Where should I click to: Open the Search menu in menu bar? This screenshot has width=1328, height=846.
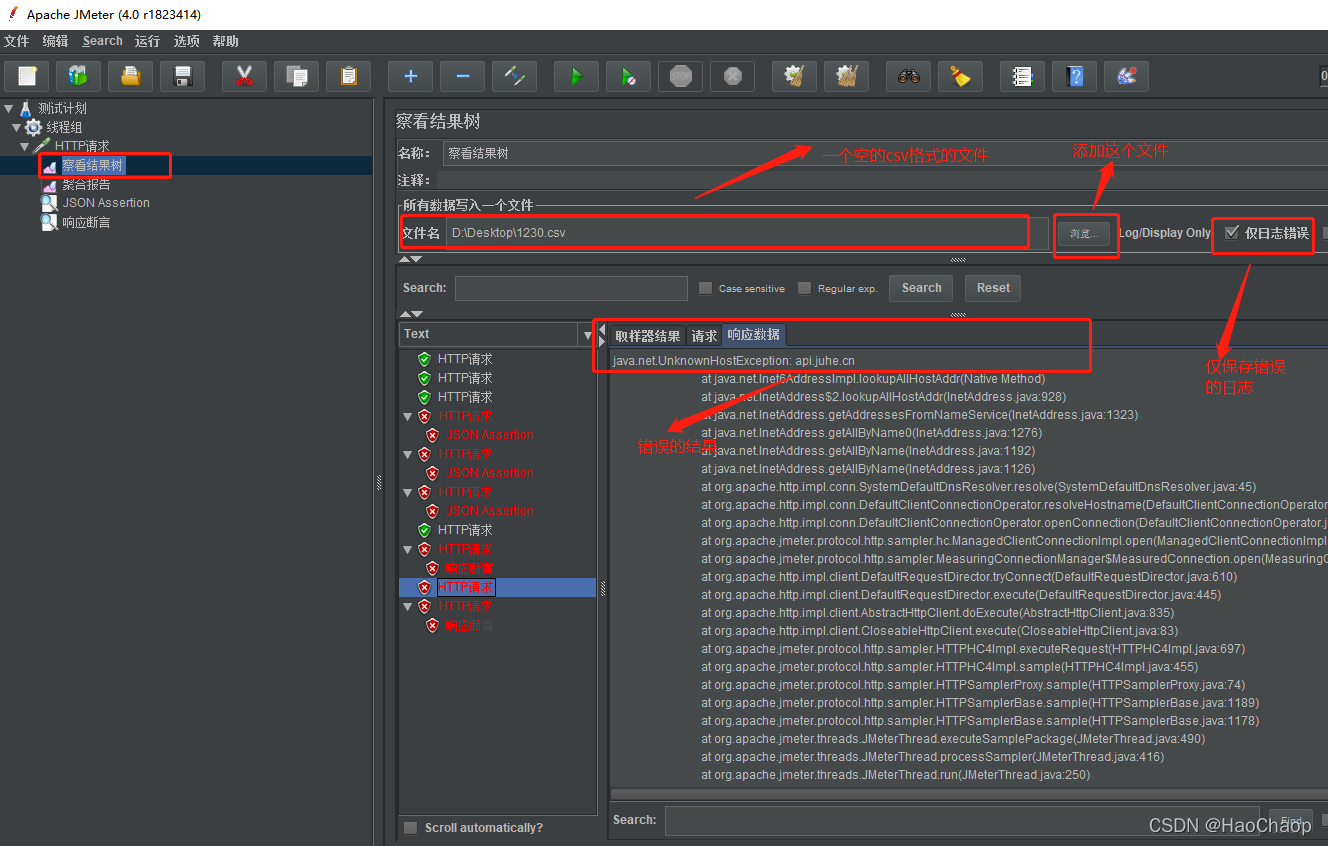tap(102, 41)
